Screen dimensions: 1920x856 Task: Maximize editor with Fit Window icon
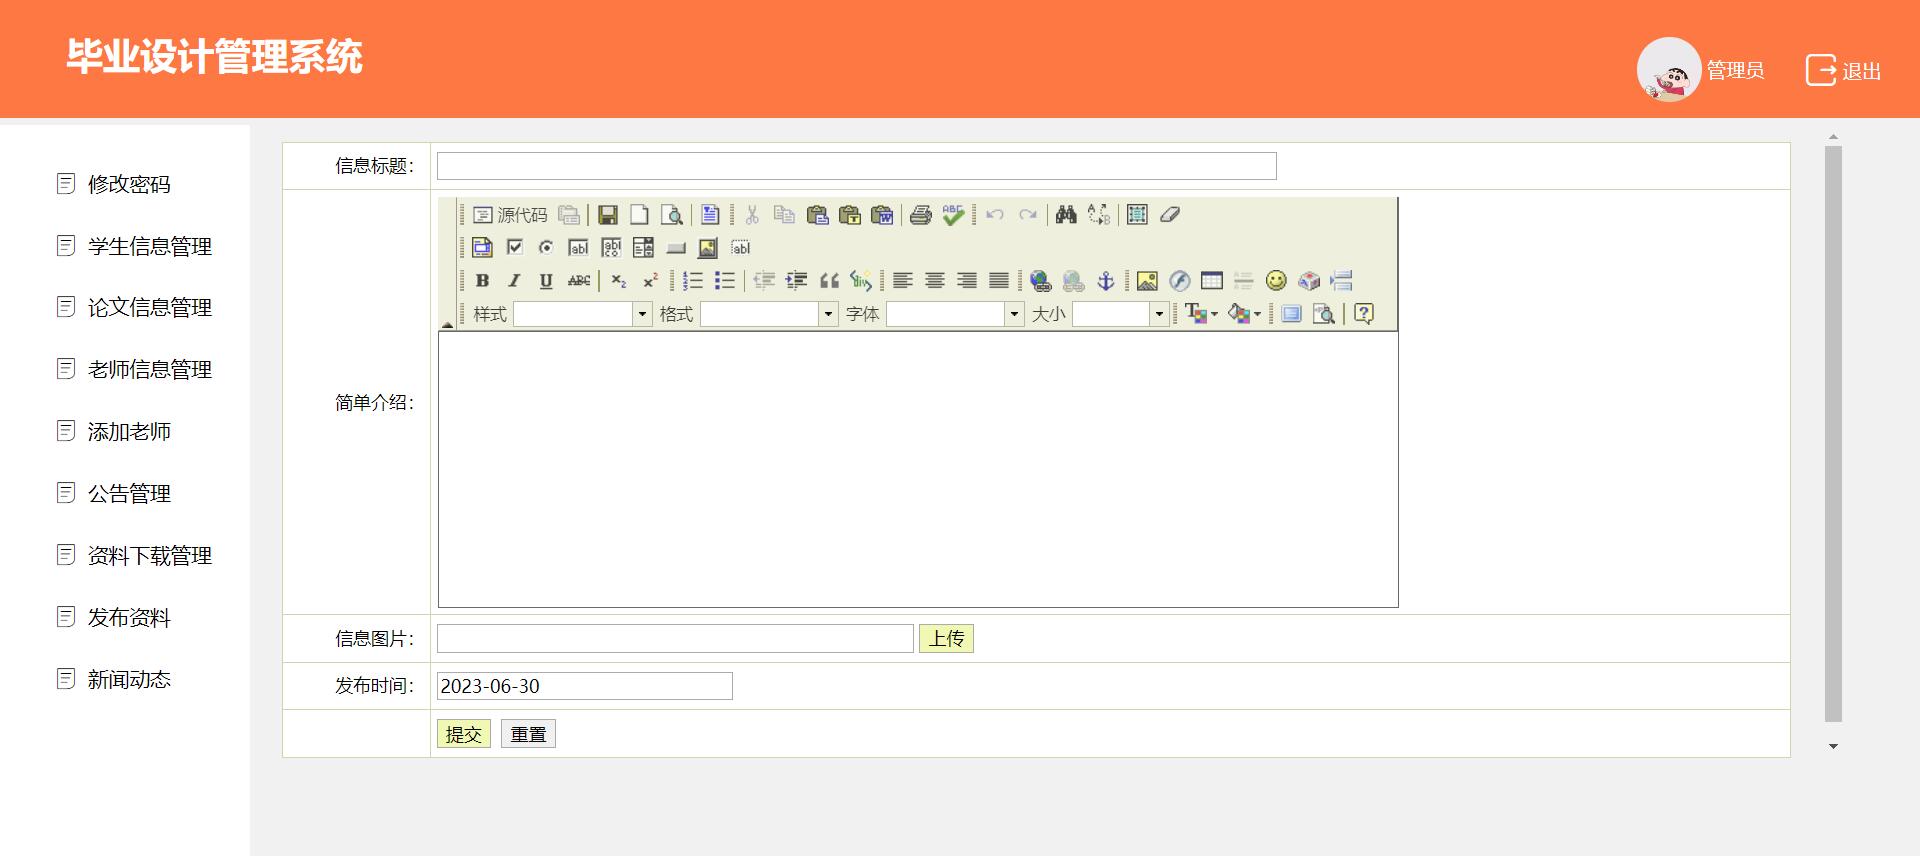coord(1291,314)
